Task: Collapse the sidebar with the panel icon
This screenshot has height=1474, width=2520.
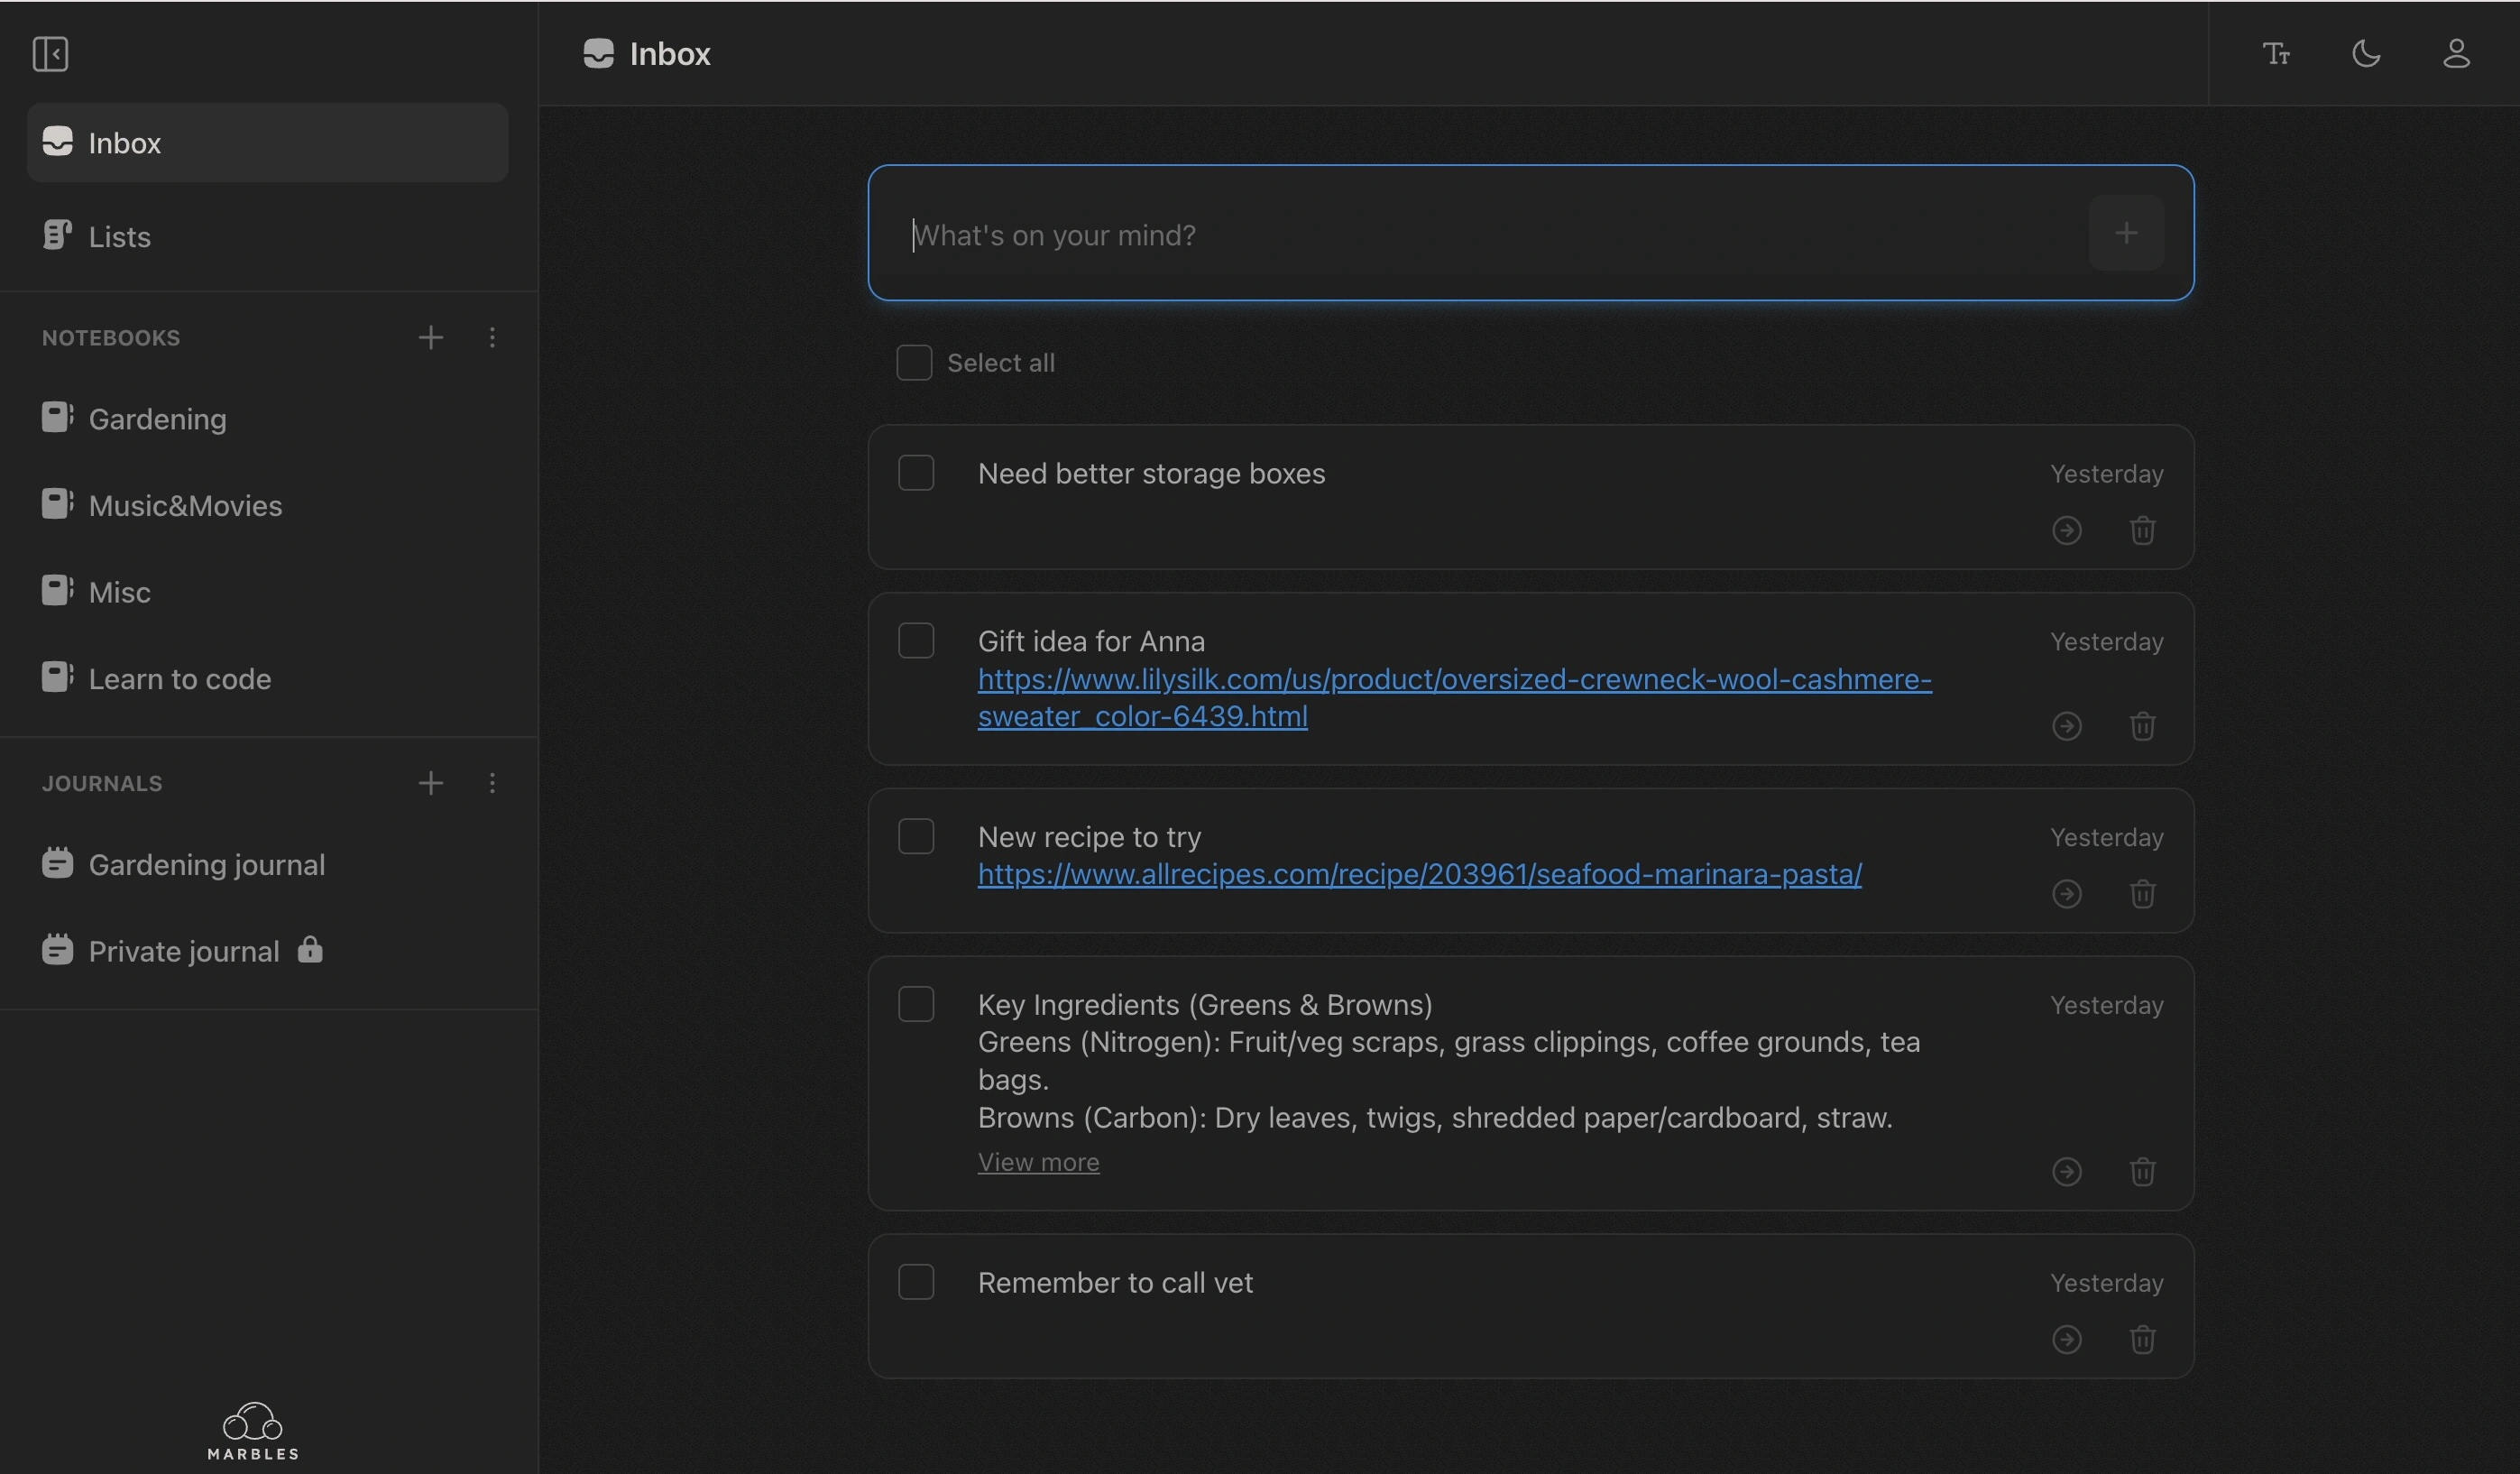Action: coord(50,54)
